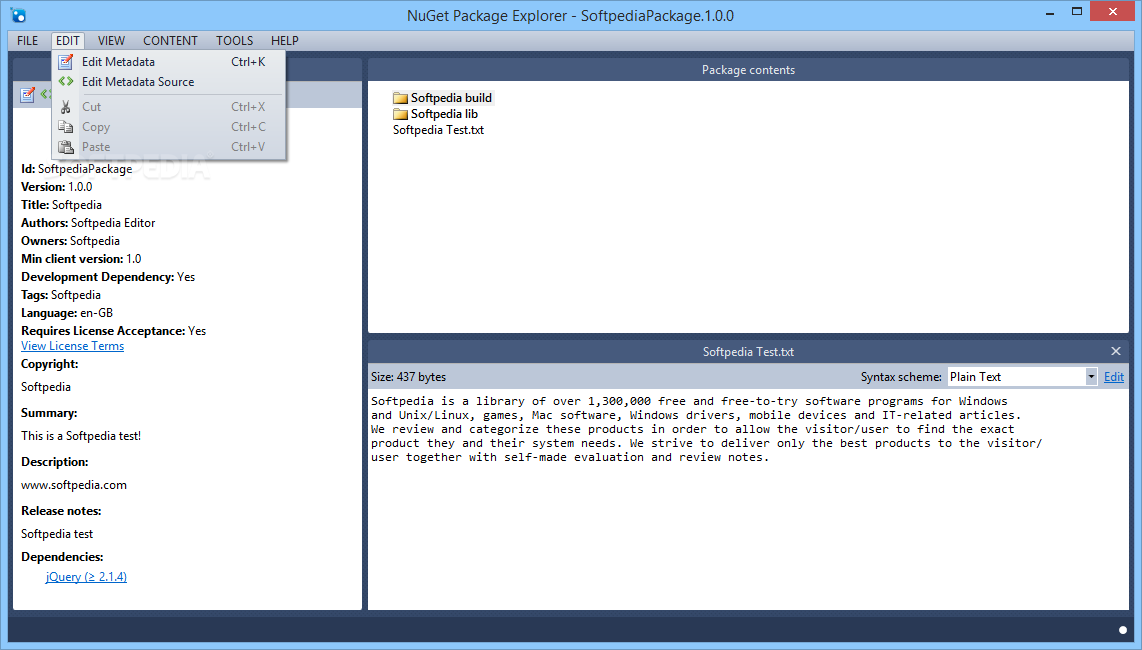The width and height of the screenshot is (1142, 650).
Task: Click the Edit Metadata menu entry icon
Action: [x=66, y=62]
